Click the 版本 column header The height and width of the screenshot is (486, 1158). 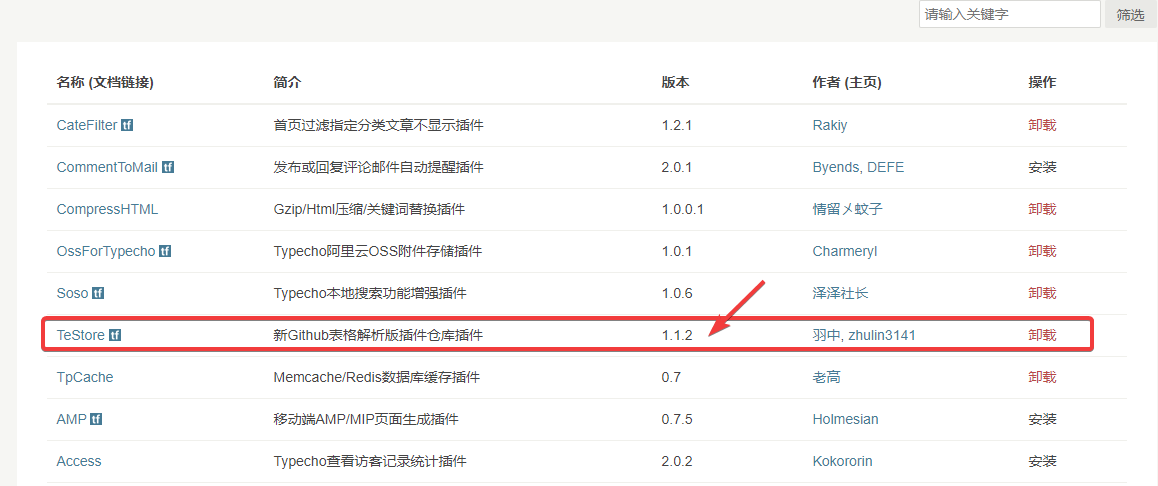(x=676, y=83)
